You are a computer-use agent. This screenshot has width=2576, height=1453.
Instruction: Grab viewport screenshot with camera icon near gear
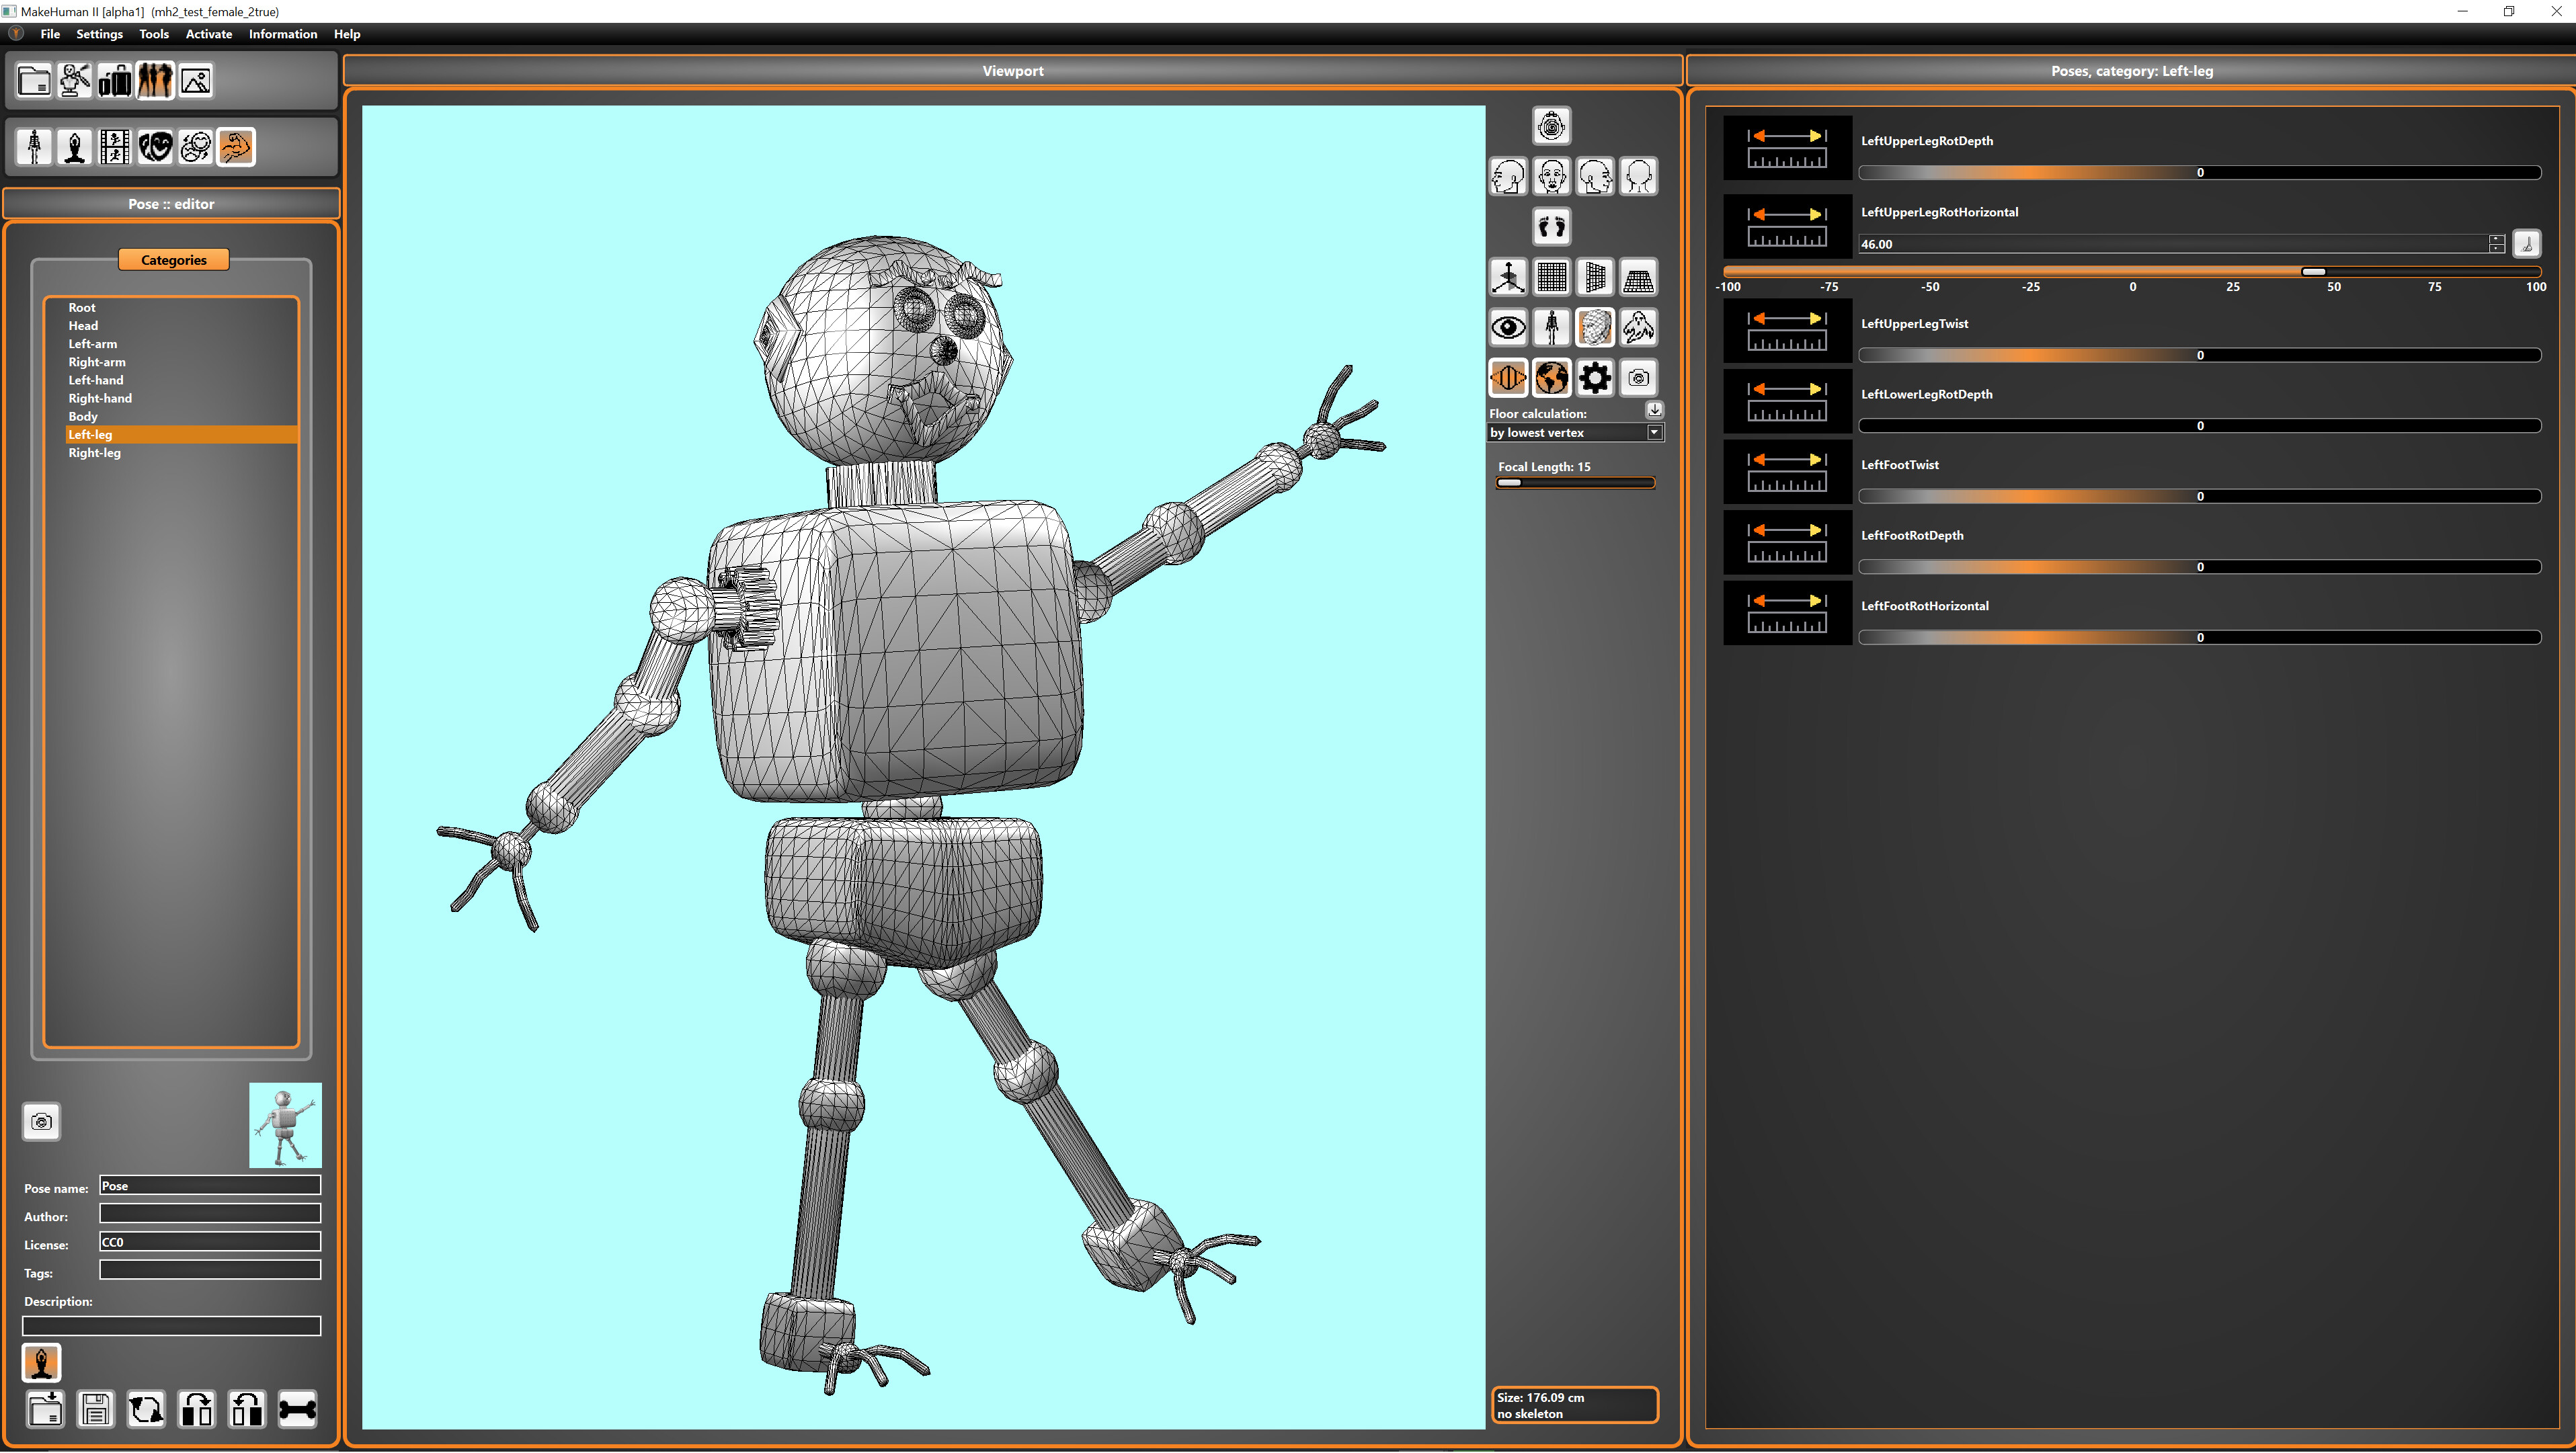[1638, 378]
